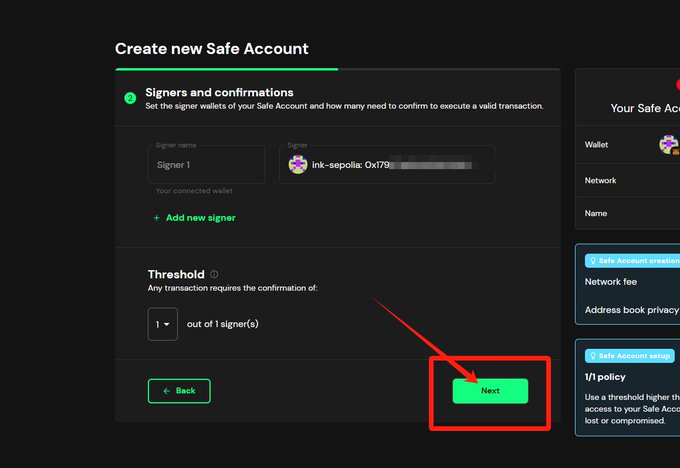Click the Safe Account setup lightbulb icon
Image resolution: width=680 pixels, height=468 pixels.
[x=592, y=355]
